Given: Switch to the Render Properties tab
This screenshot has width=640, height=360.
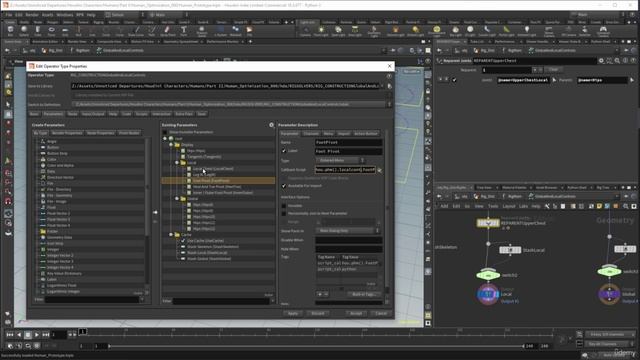Looking at the screenshot, I should click(x=67, y=133).
